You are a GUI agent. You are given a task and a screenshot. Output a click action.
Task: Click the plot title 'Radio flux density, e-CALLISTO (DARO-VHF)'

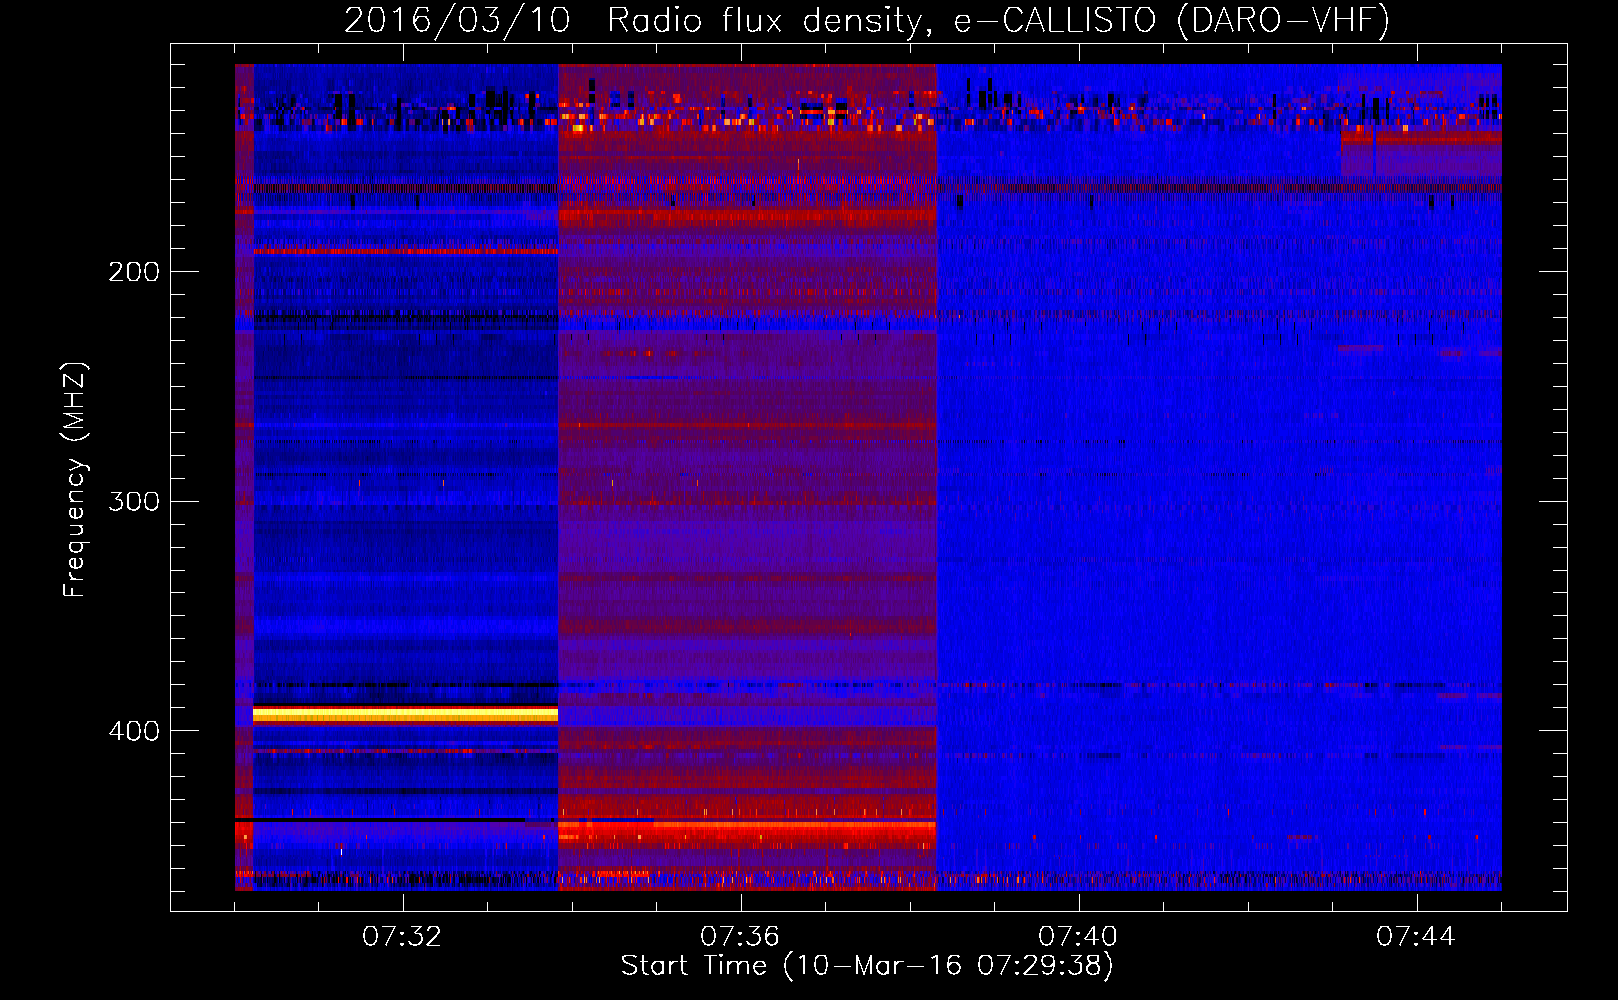click(x=998, y=20)
